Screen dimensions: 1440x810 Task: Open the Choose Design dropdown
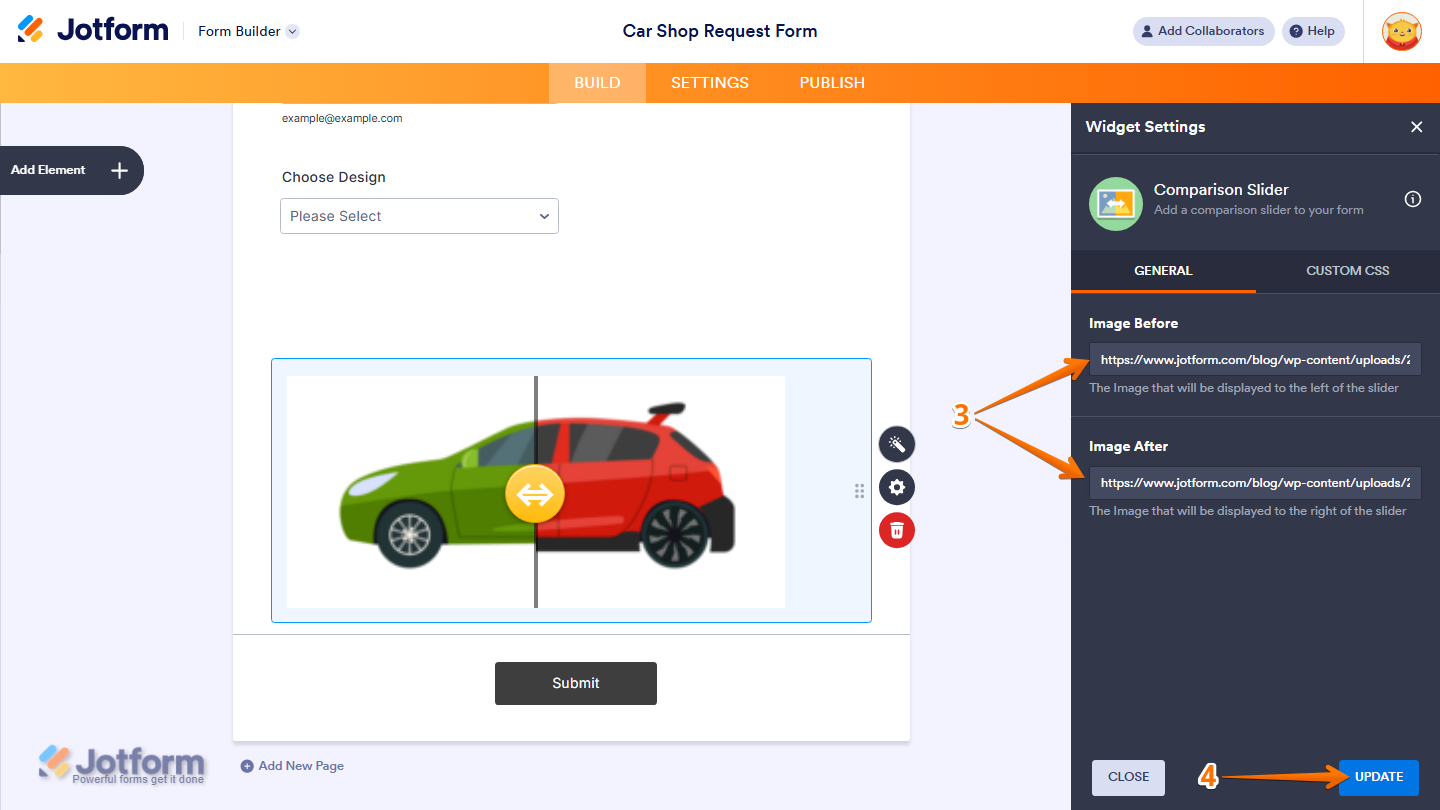coord(419,216)
